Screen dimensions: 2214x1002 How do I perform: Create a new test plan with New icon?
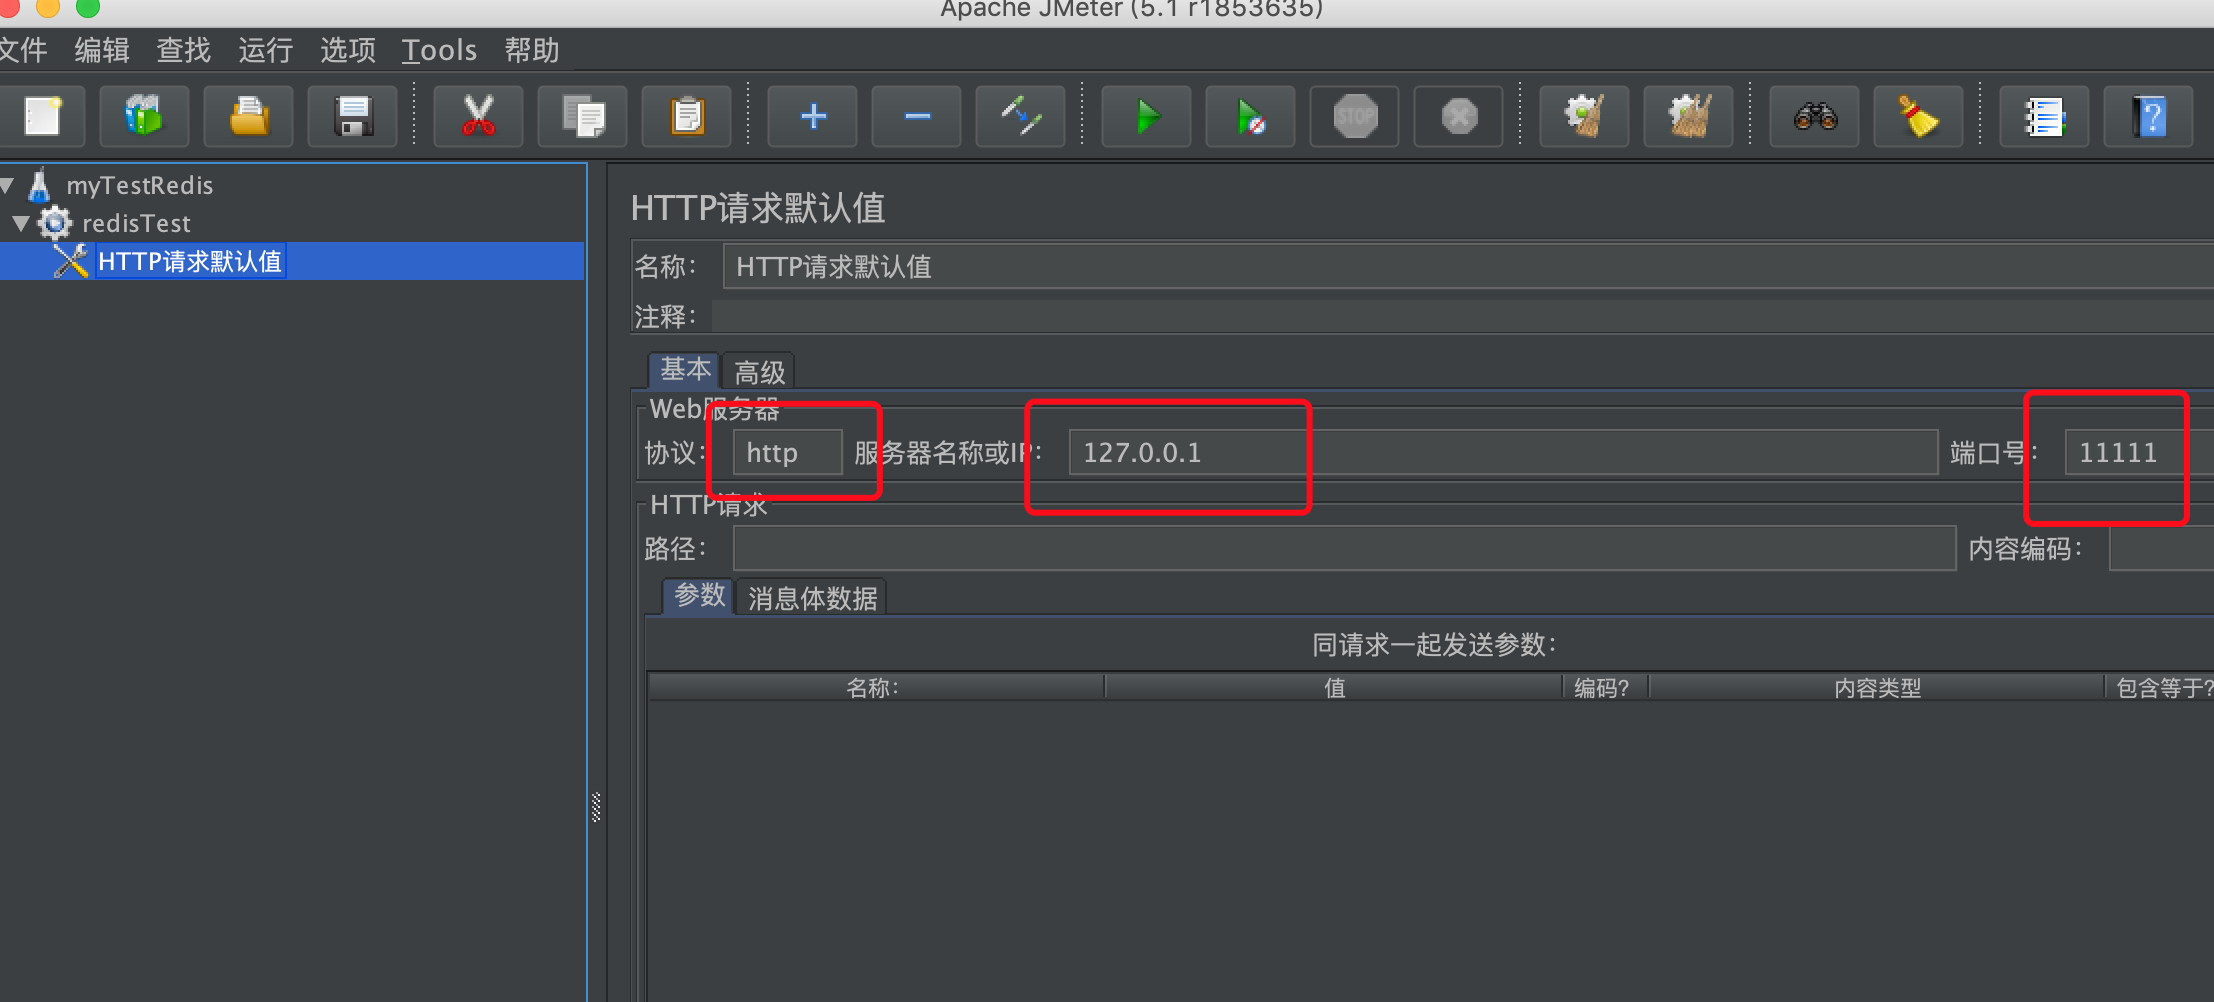click(42, 117)
